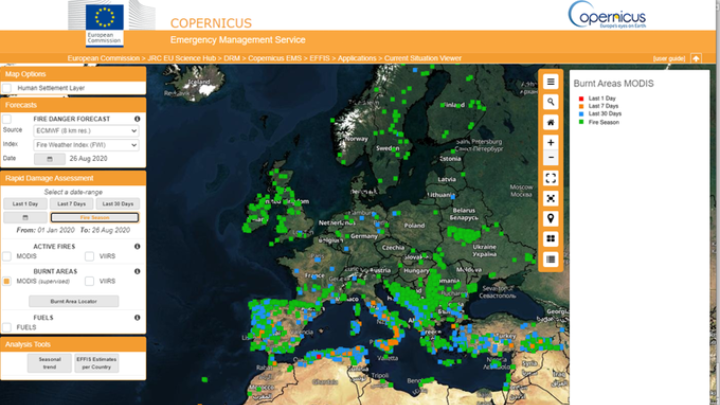Zoom in with the plus button

(x=551, y=142)
